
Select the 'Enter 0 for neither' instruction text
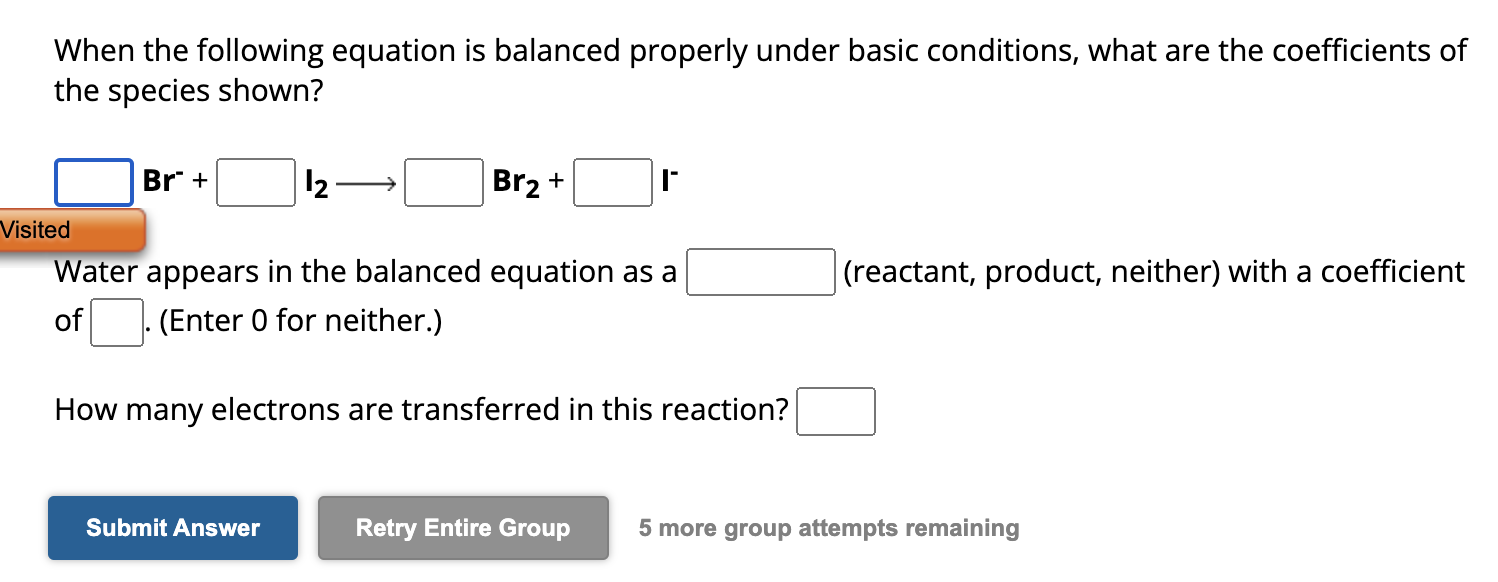(x=300, y=321)
